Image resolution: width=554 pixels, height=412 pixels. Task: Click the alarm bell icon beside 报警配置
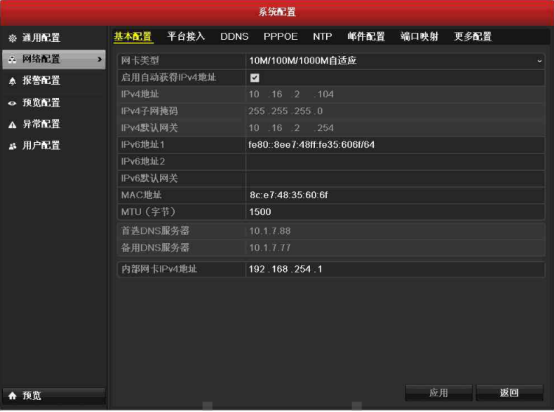click(x=12, y=81)
